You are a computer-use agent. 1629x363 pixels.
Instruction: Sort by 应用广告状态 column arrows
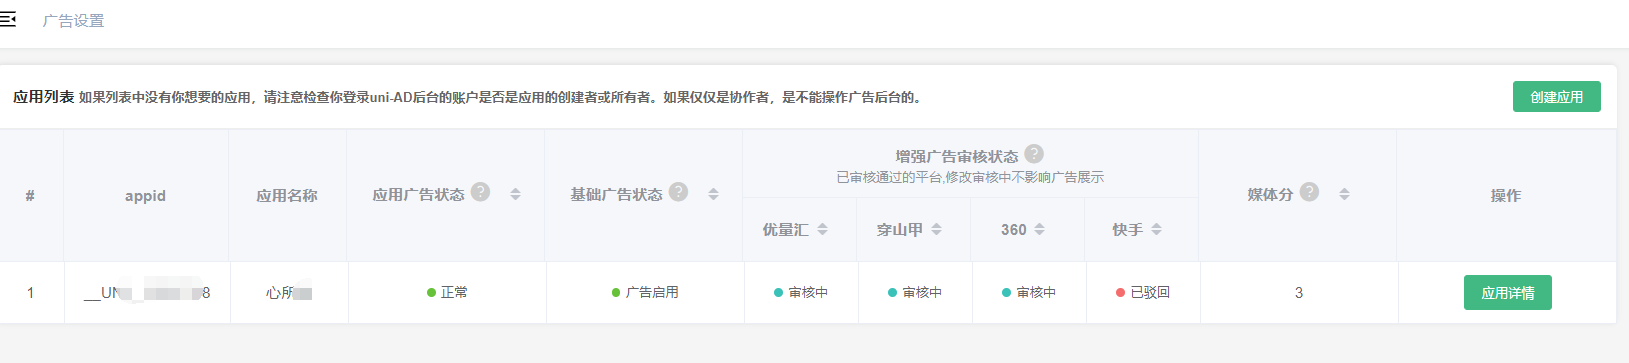pos(515,194)
